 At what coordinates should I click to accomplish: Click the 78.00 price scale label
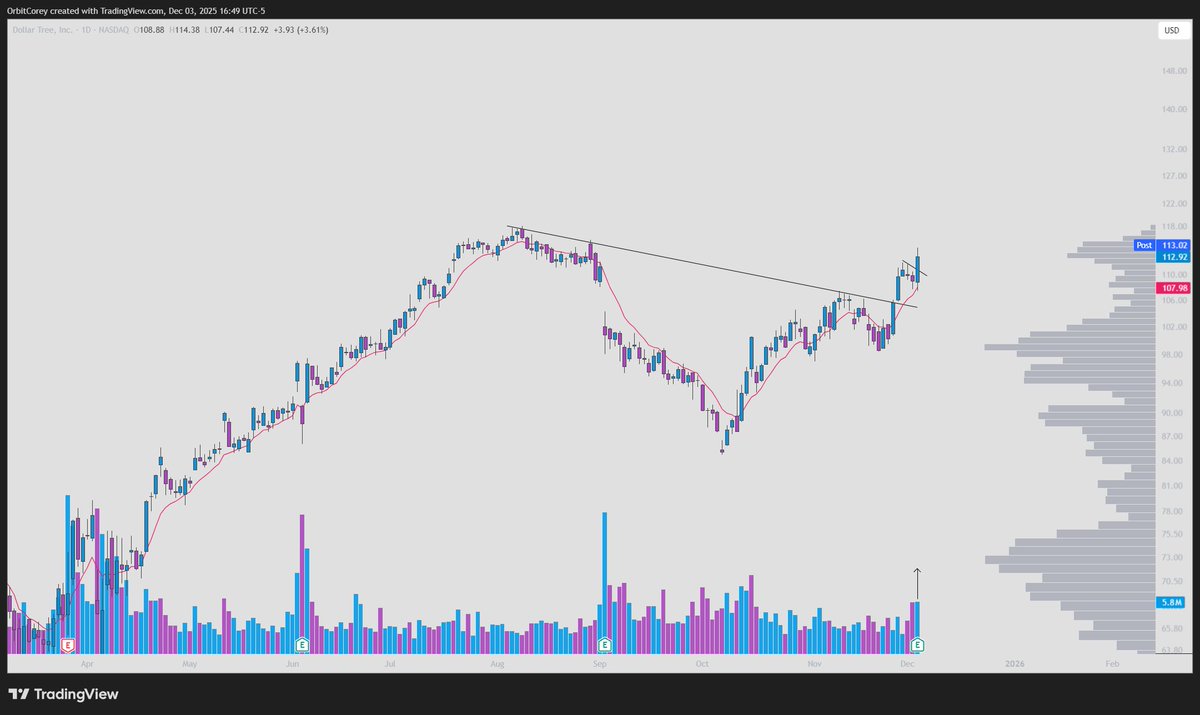pos(1174,511)
